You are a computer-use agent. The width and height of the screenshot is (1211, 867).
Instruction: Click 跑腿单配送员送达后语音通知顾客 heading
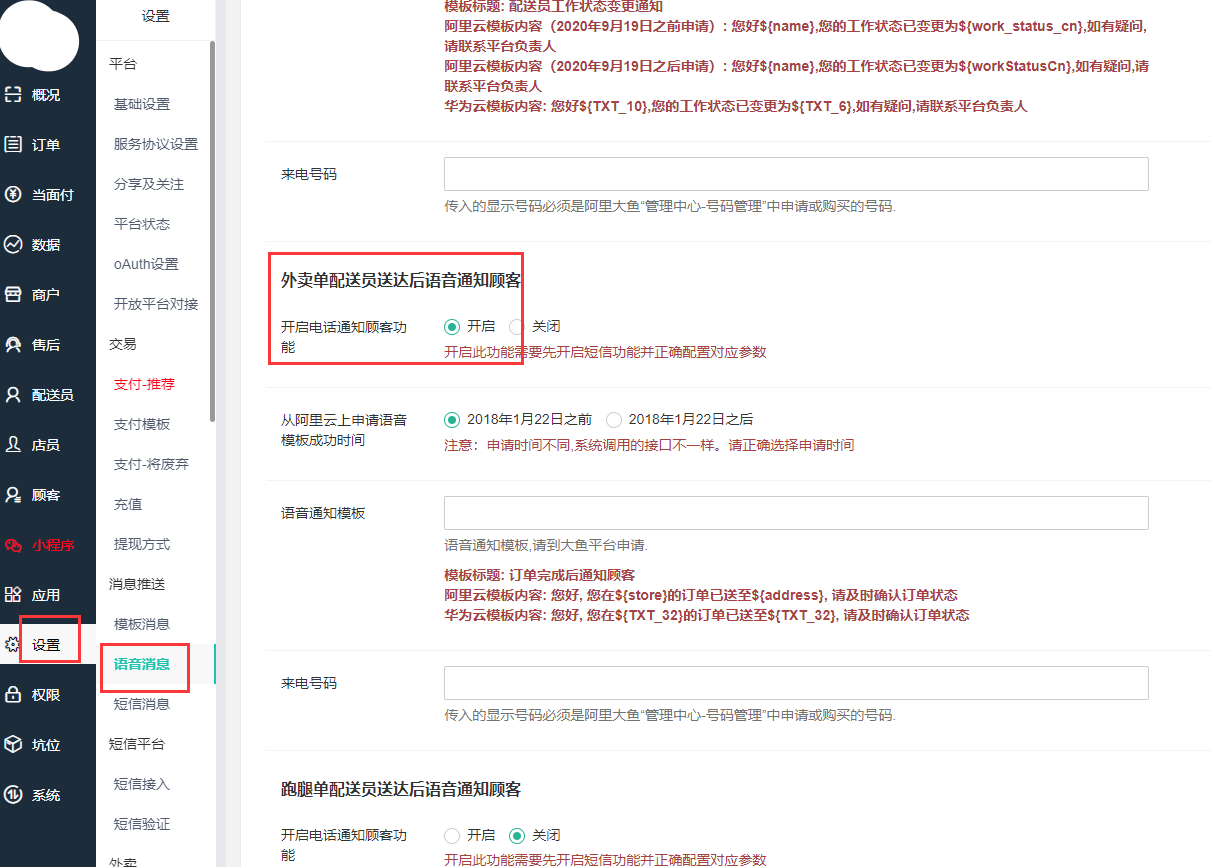(401, 790)
